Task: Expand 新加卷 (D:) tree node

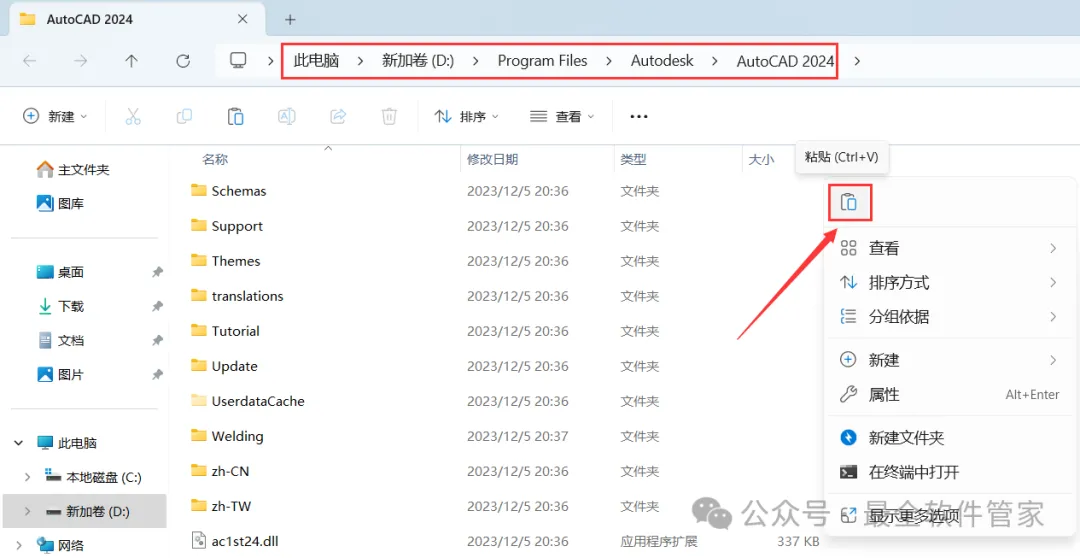Action: (x=28, y=511)
